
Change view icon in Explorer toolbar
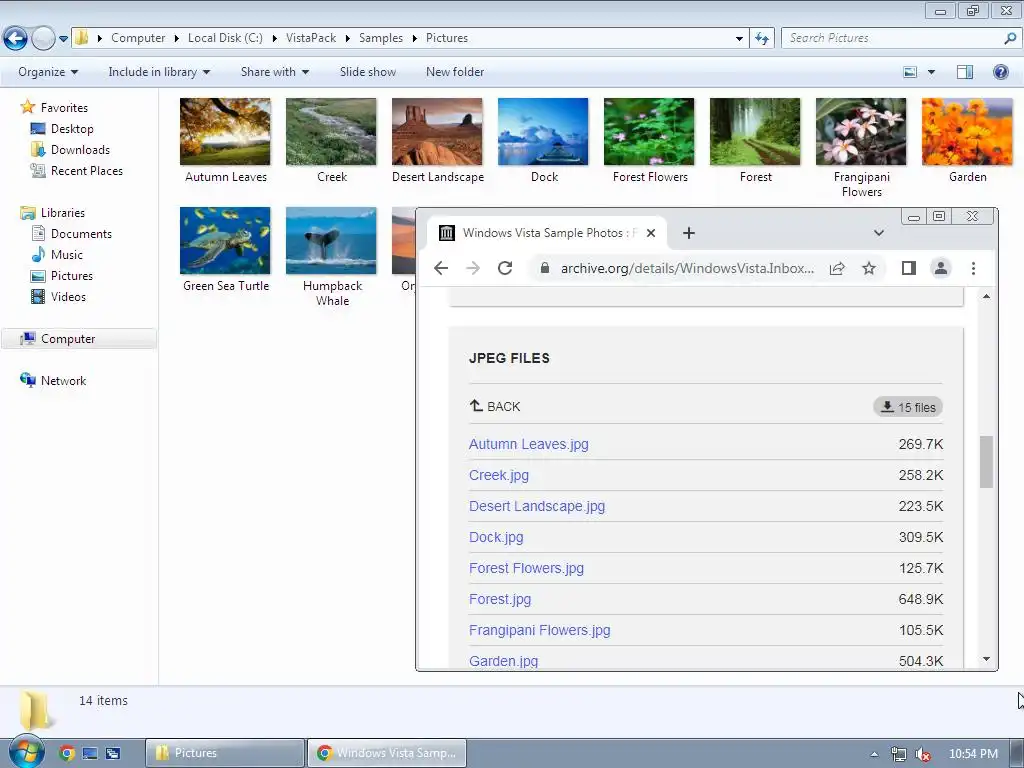(x=910, y=72)
